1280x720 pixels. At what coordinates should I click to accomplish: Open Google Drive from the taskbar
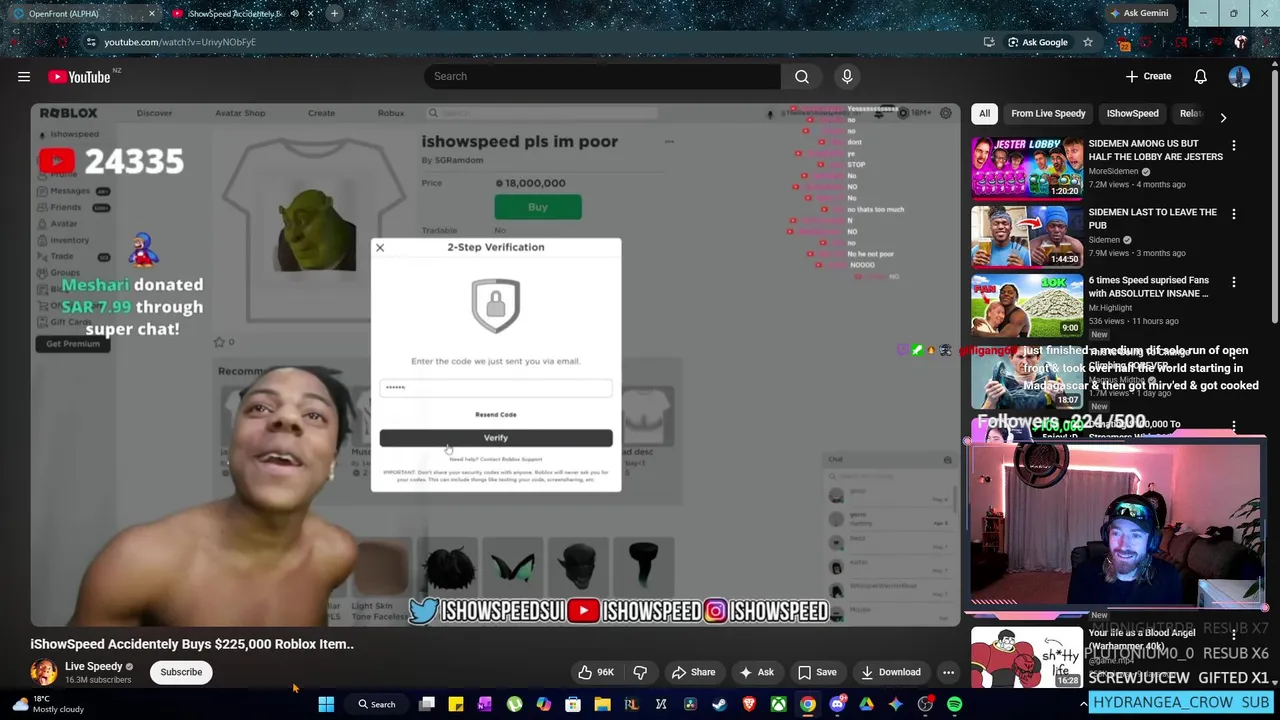coord(866,705)
